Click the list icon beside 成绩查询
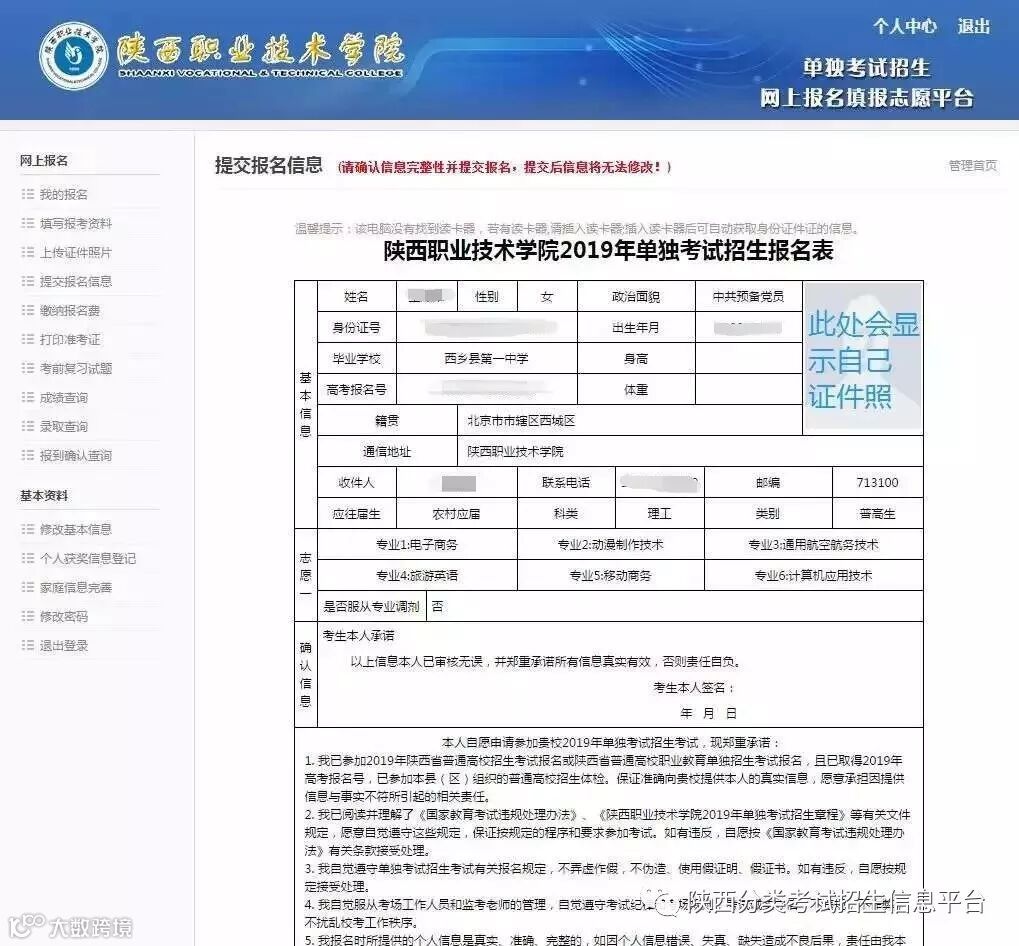This screenshot has width=1019, height=946. point(27,397)
